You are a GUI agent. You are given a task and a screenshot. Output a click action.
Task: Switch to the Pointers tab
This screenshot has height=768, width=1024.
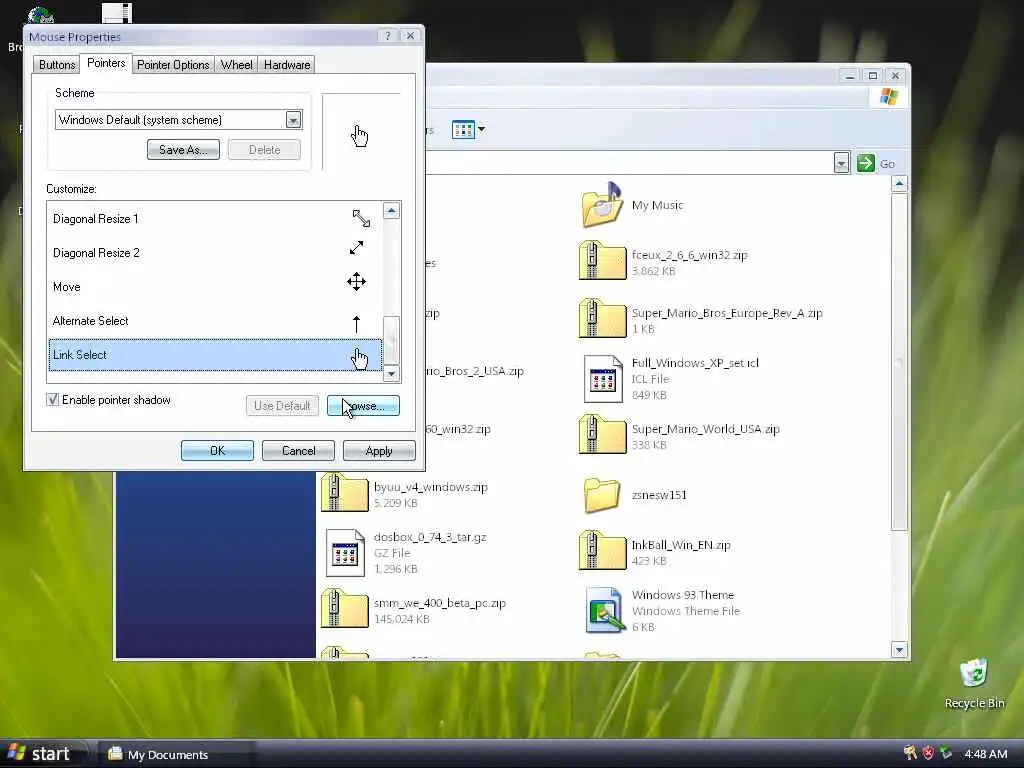click(106, 63)
